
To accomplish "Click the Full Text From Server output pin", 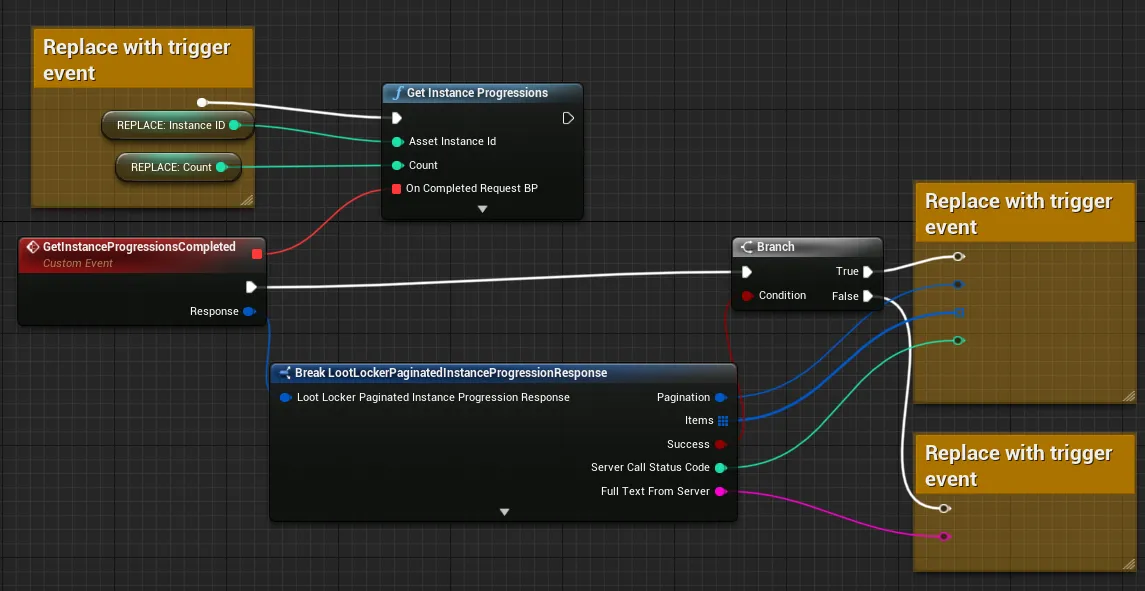I will point(721,491).
